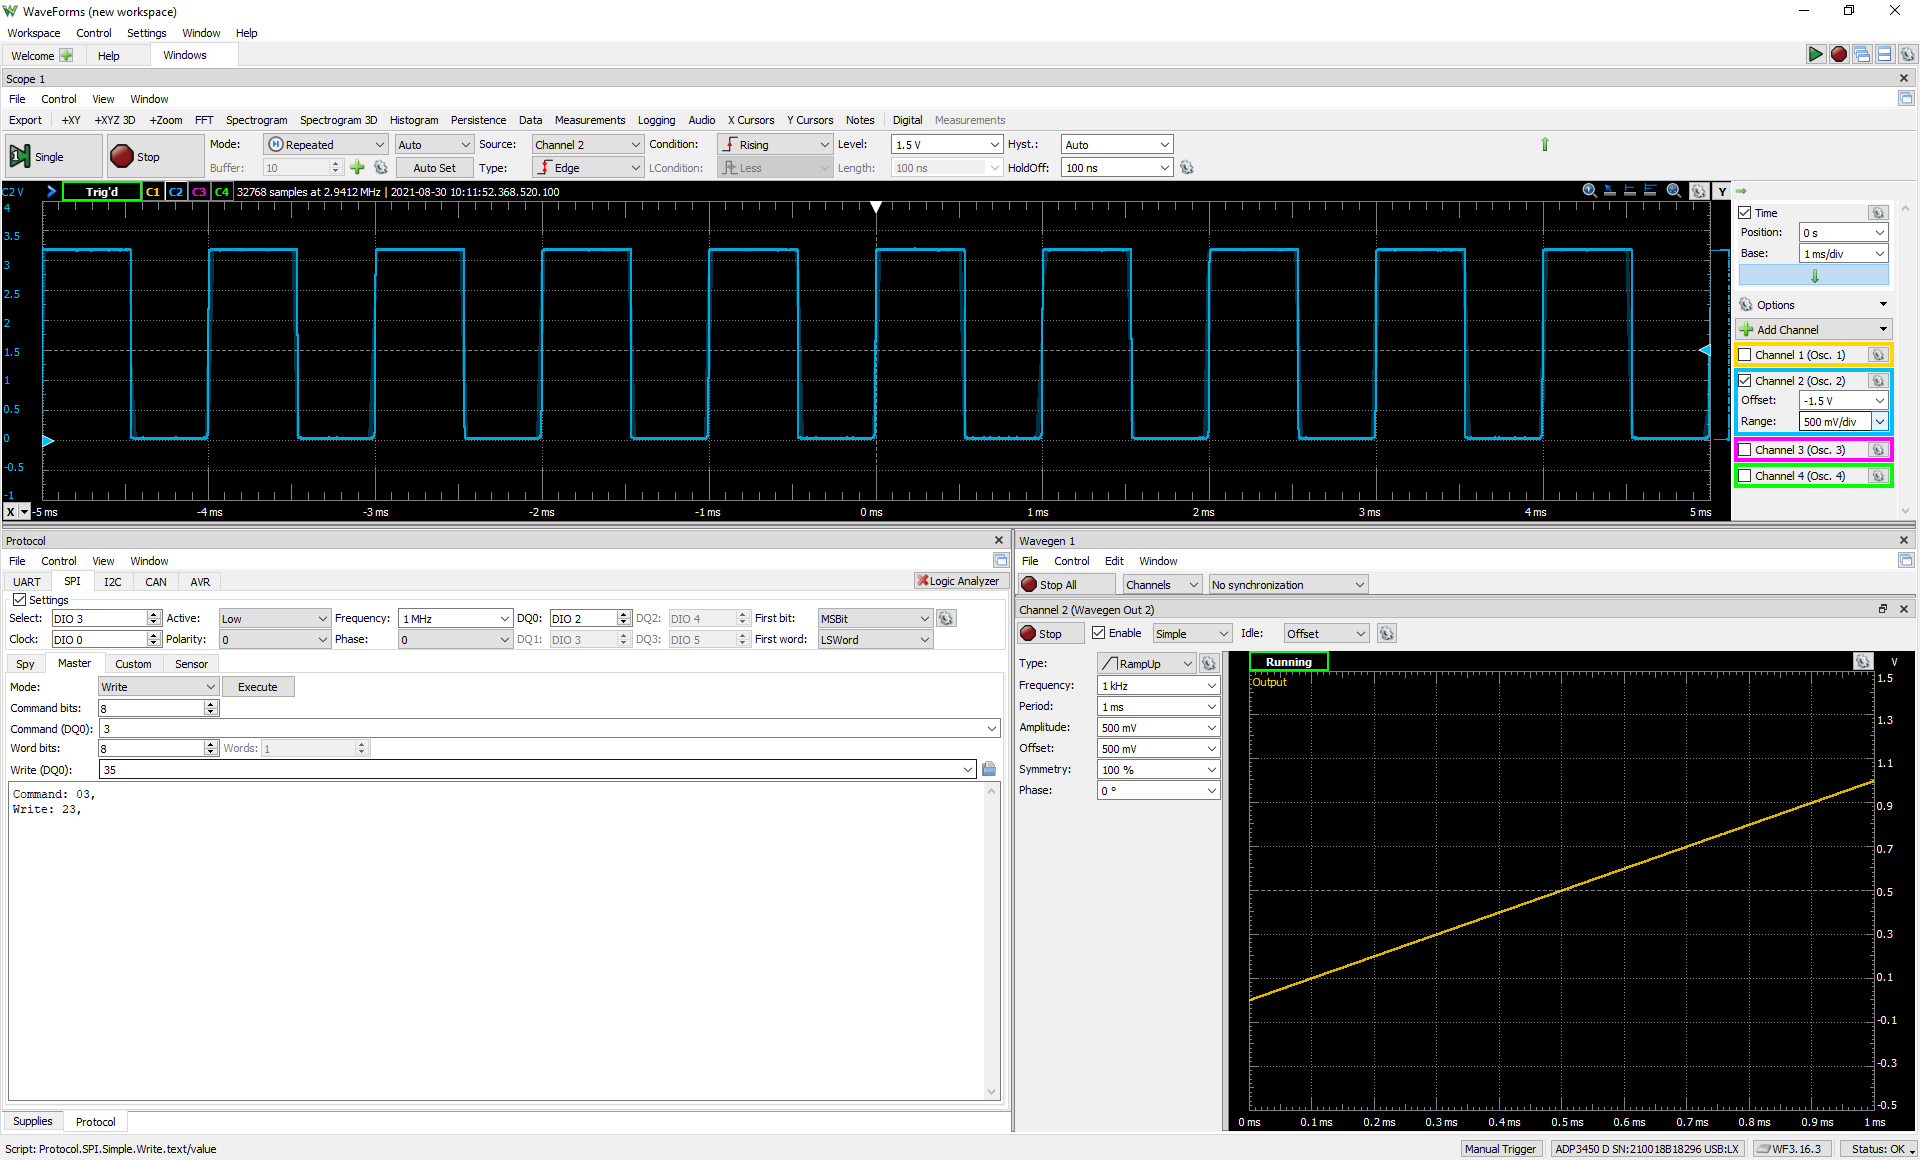Open the Wavegen Type RampUp dropdown
The width and height of the screenshot is (1920, 1160).
pyautogui.click(x=1147, y=664)
